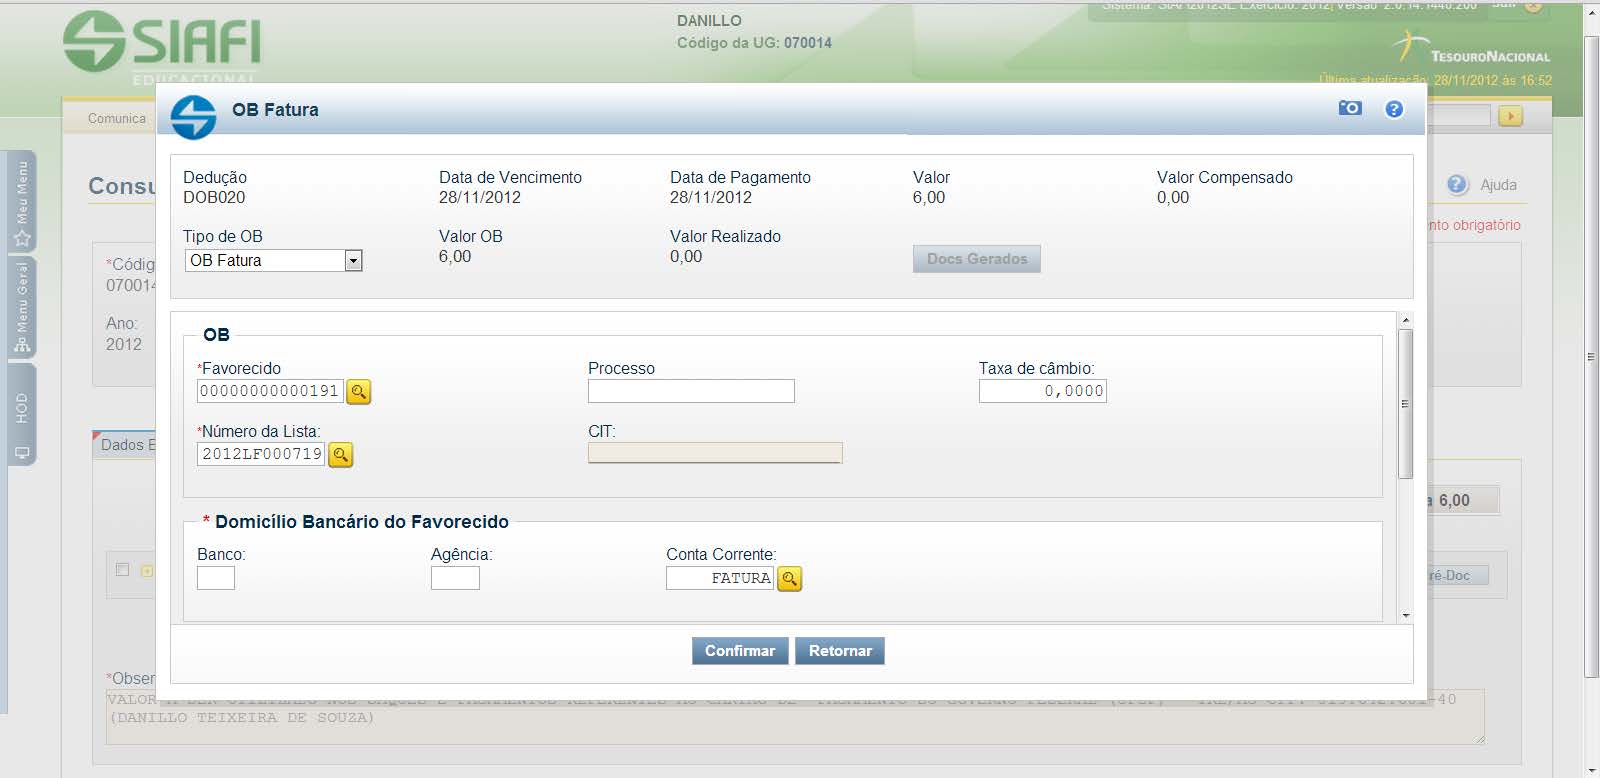Toggle the checkbox in background list row
Screen dimensions: 1600x778
122,570
